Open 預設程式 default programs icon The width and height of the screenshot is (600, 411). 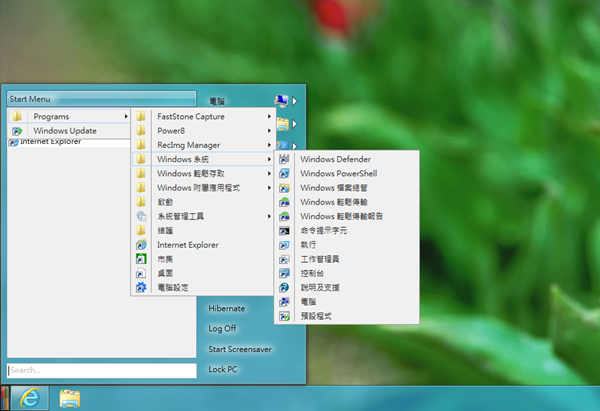pyautogui.click(x=284, y=316)
